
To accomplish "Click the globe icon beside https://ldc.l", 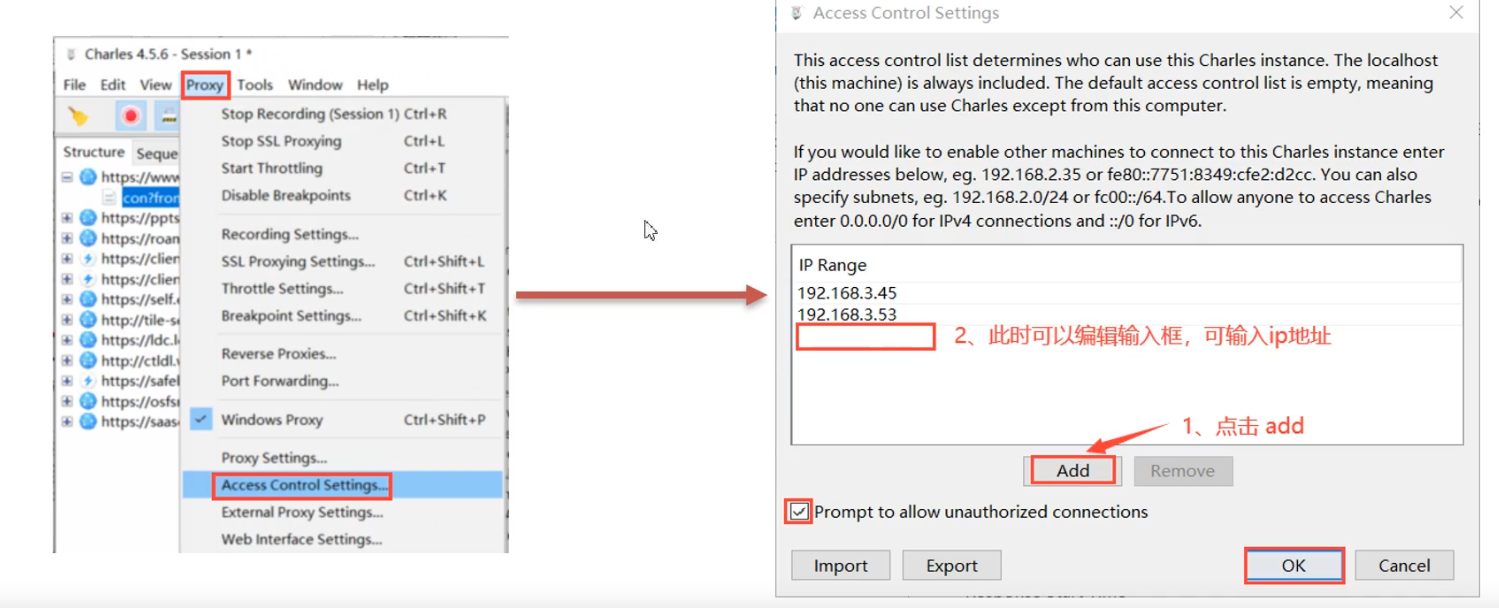I will pyautogui.click(x=88, y=340).
